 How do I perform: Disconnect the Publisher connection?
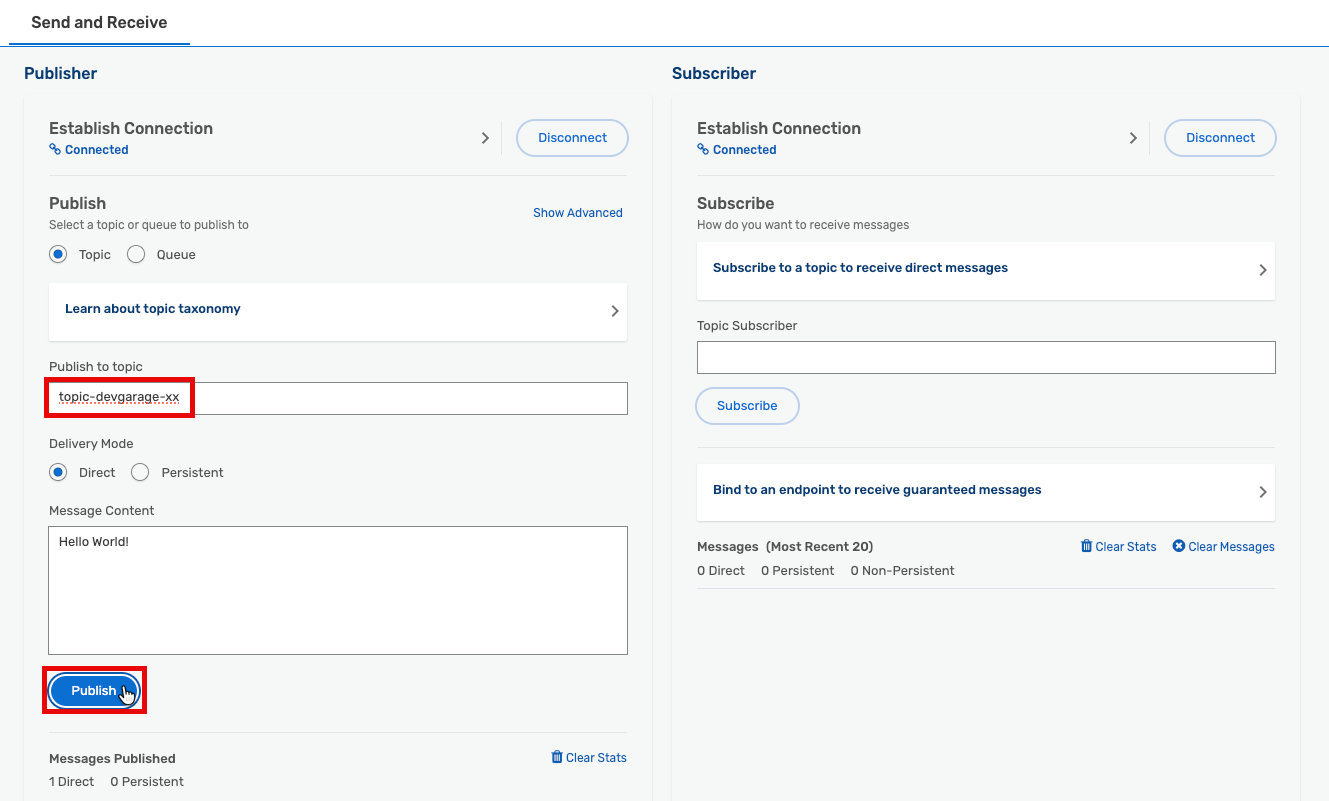pyautogui.click(x=572, y=138)
